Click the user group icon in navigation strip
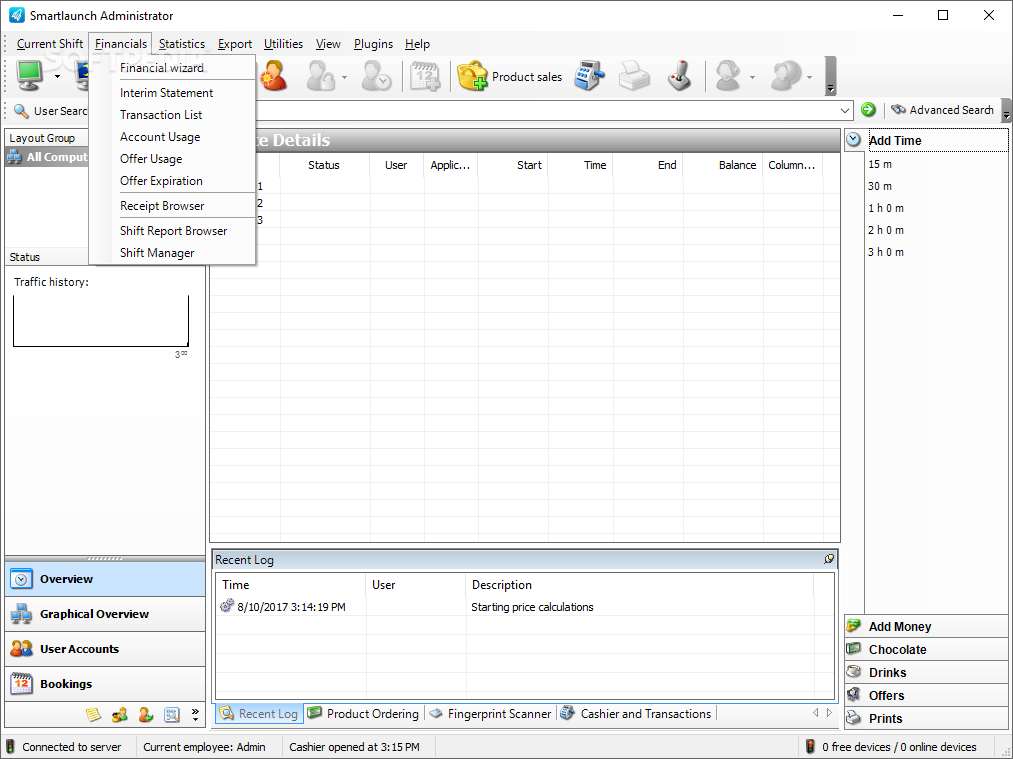Viewport: 1013px width, 759px height. pyautogui.click(x=120, y=714)
